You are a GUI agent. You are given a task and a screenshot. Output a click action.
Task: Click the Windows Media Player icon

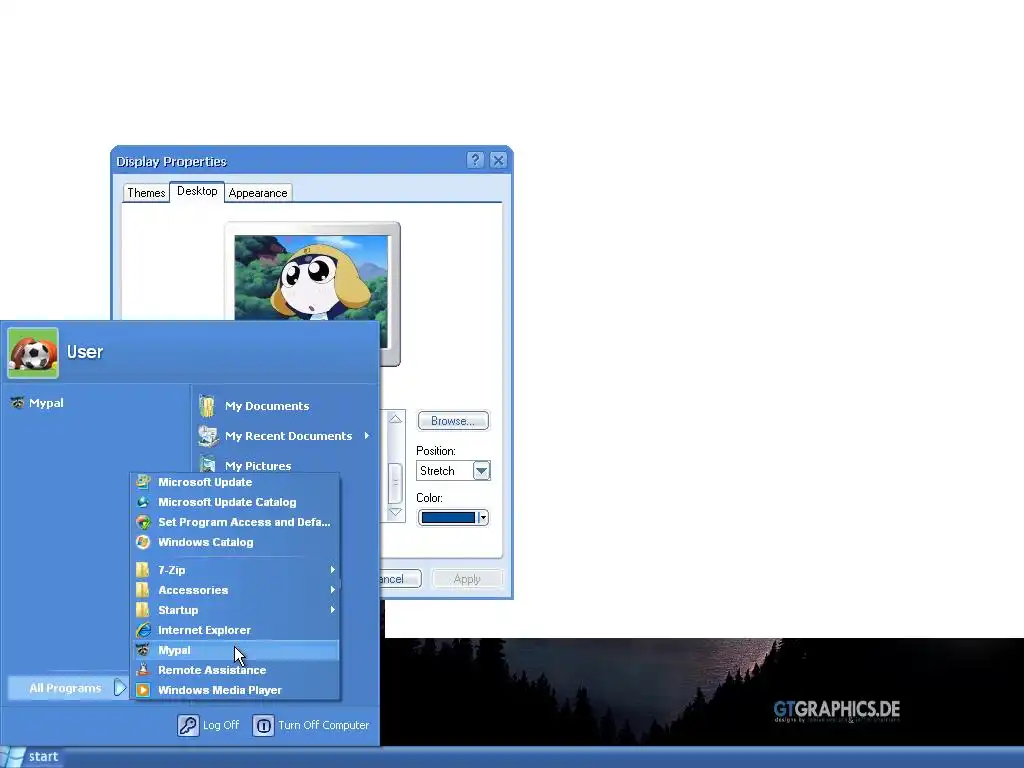[143, 690]
